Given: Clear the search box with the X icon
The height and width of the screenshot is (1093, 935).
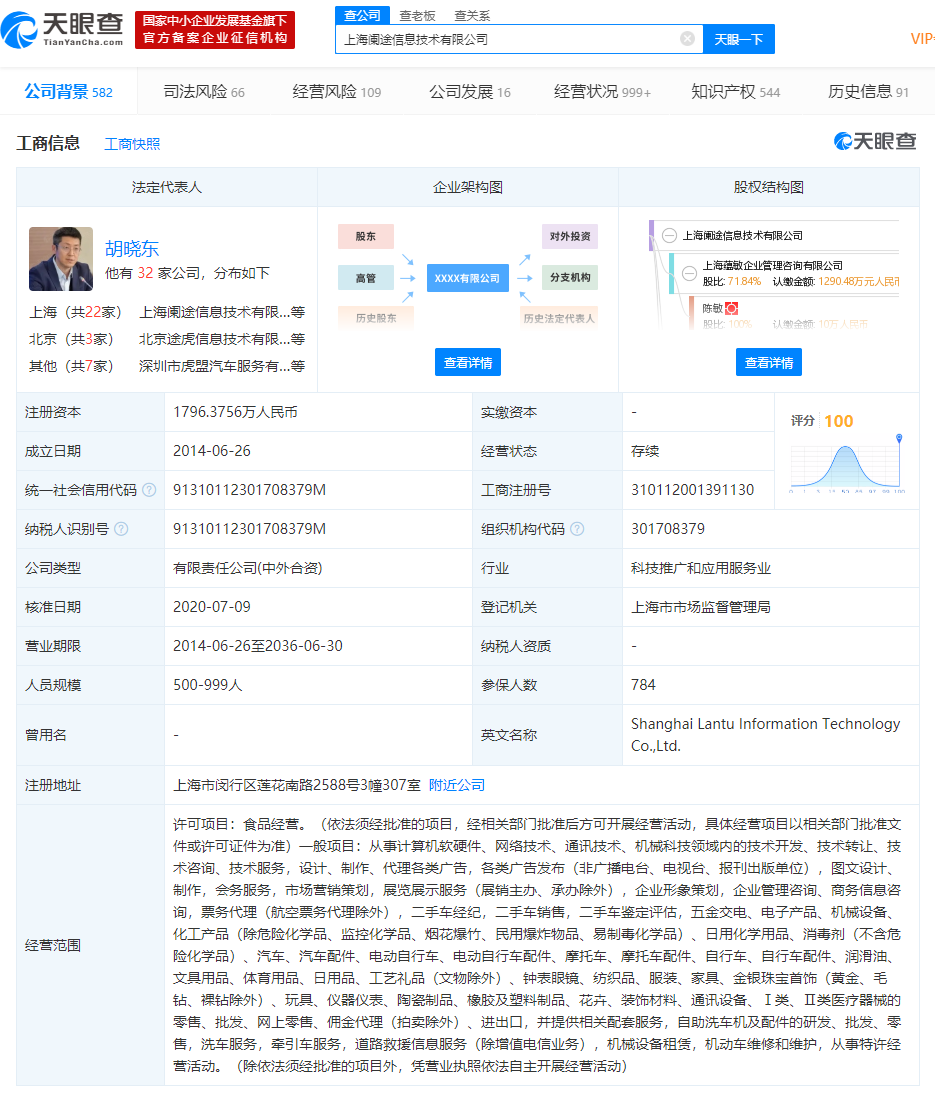Looking at the screenshot, I should 687,39.
